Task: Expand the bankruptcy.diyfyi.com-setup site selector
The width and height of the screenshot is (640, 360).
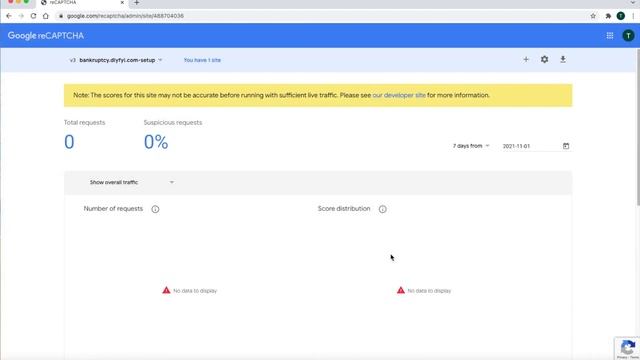Action: 116,60
